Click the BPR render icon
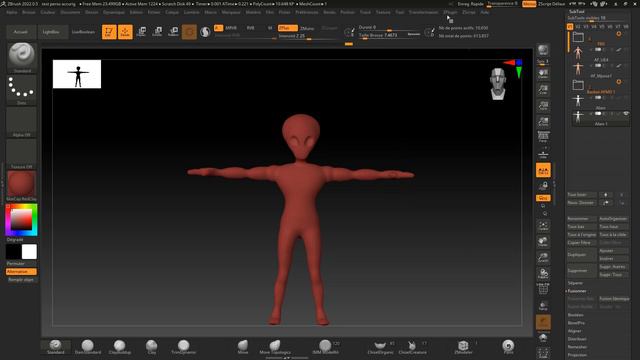Screen dimensions: 640x360 click(x=543, y=51)
